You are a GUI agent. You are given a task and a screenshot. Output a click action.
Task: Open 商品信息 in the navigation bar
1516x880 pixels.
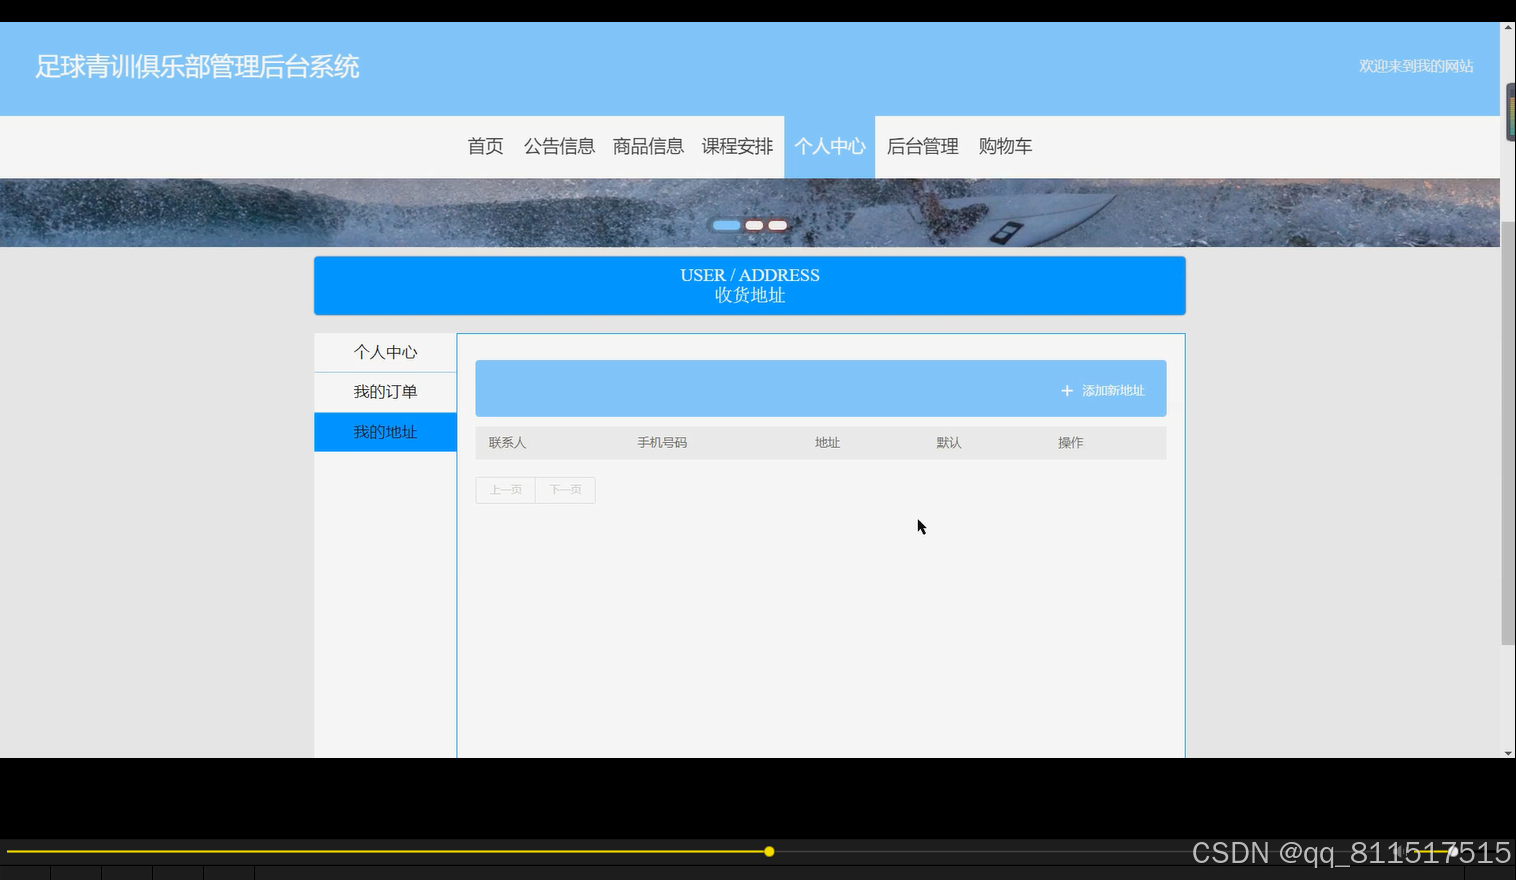(x=648, y=146)
